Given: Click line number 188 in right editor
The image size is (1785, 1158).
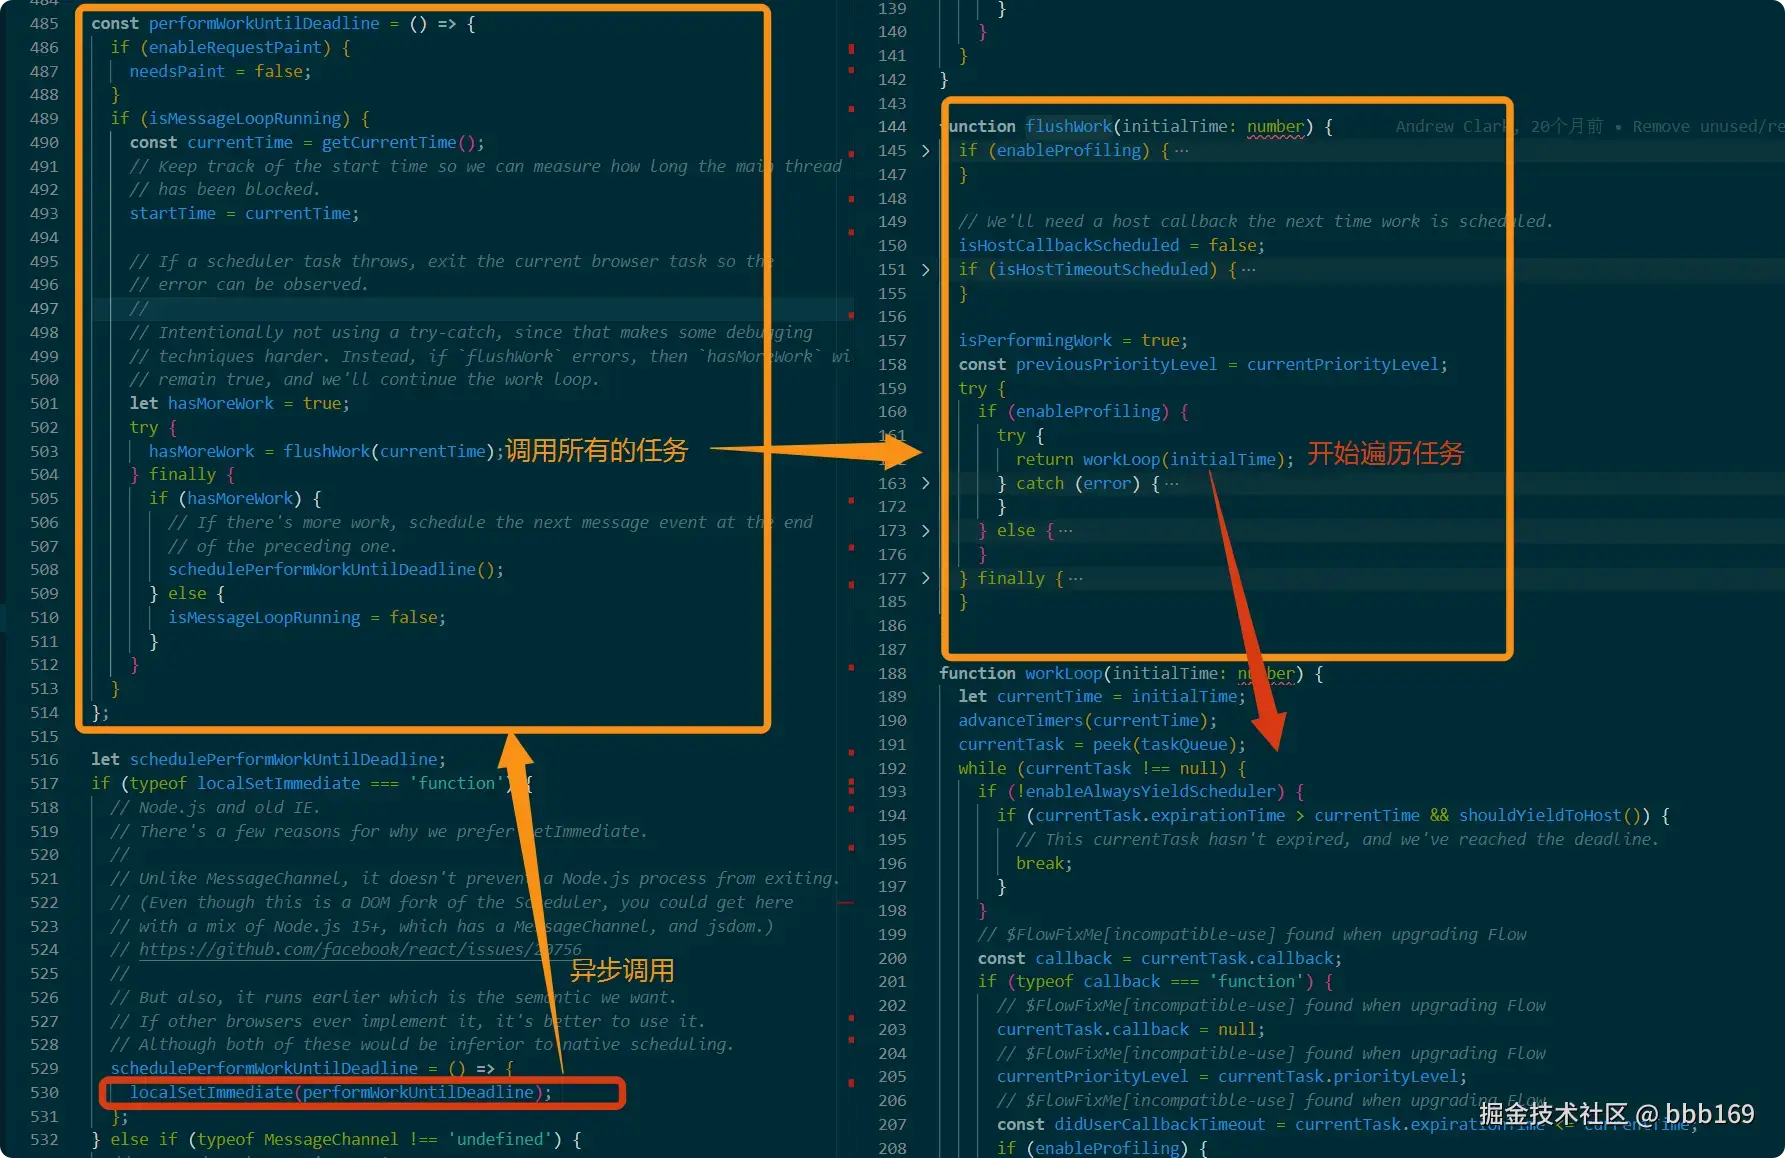Looking at the screenshot, I should pos(892,674).
